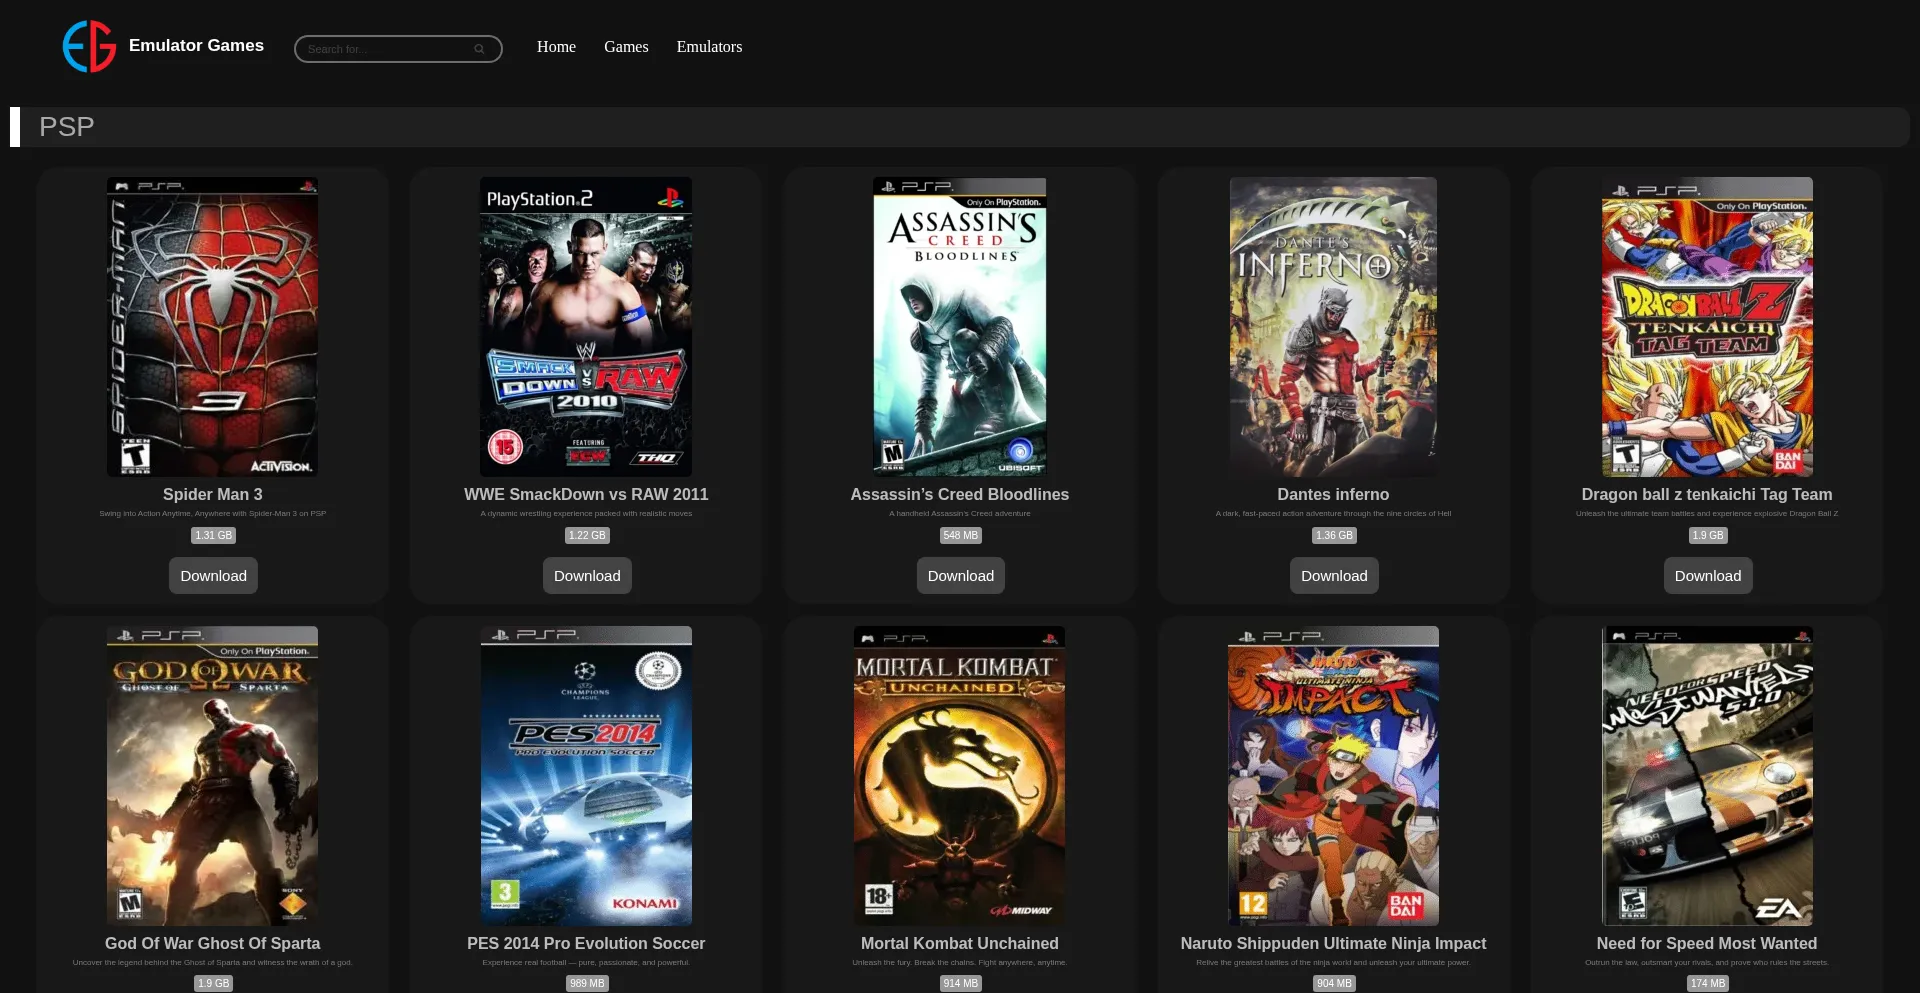The width and height of the screenshot is (1920, 993).
Task: Go to the Games menu item
Action: click(x=626, y=47)
